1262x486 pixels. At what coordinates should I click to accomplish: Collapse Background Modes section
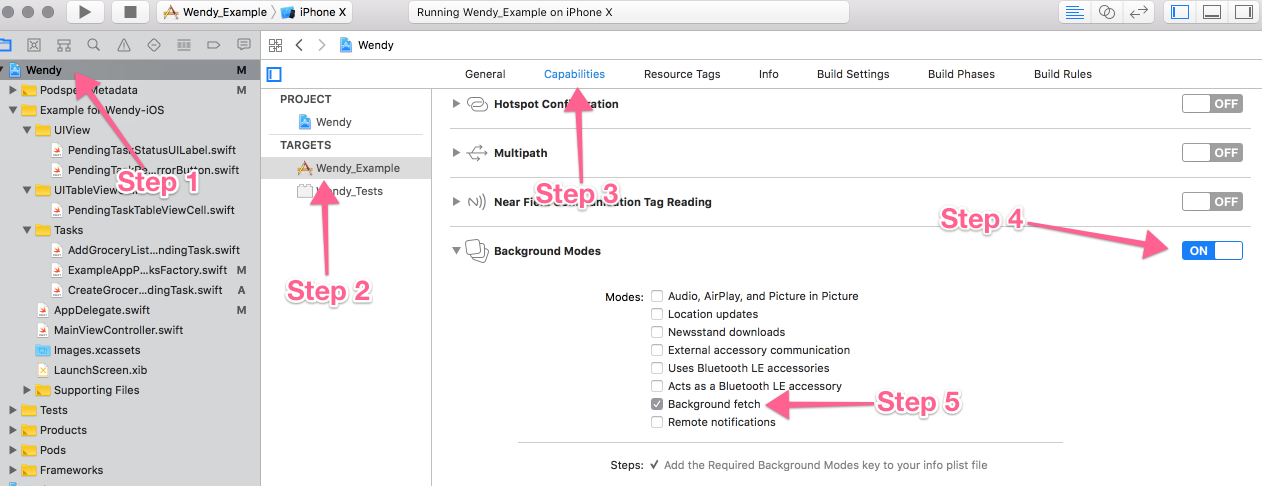click(x=457, y=251)
